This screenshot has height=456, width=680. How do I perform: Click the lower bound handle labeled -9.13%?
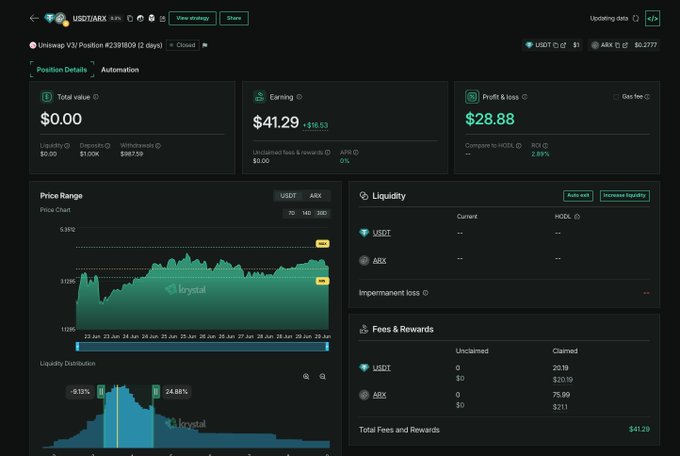coord(101,392)
